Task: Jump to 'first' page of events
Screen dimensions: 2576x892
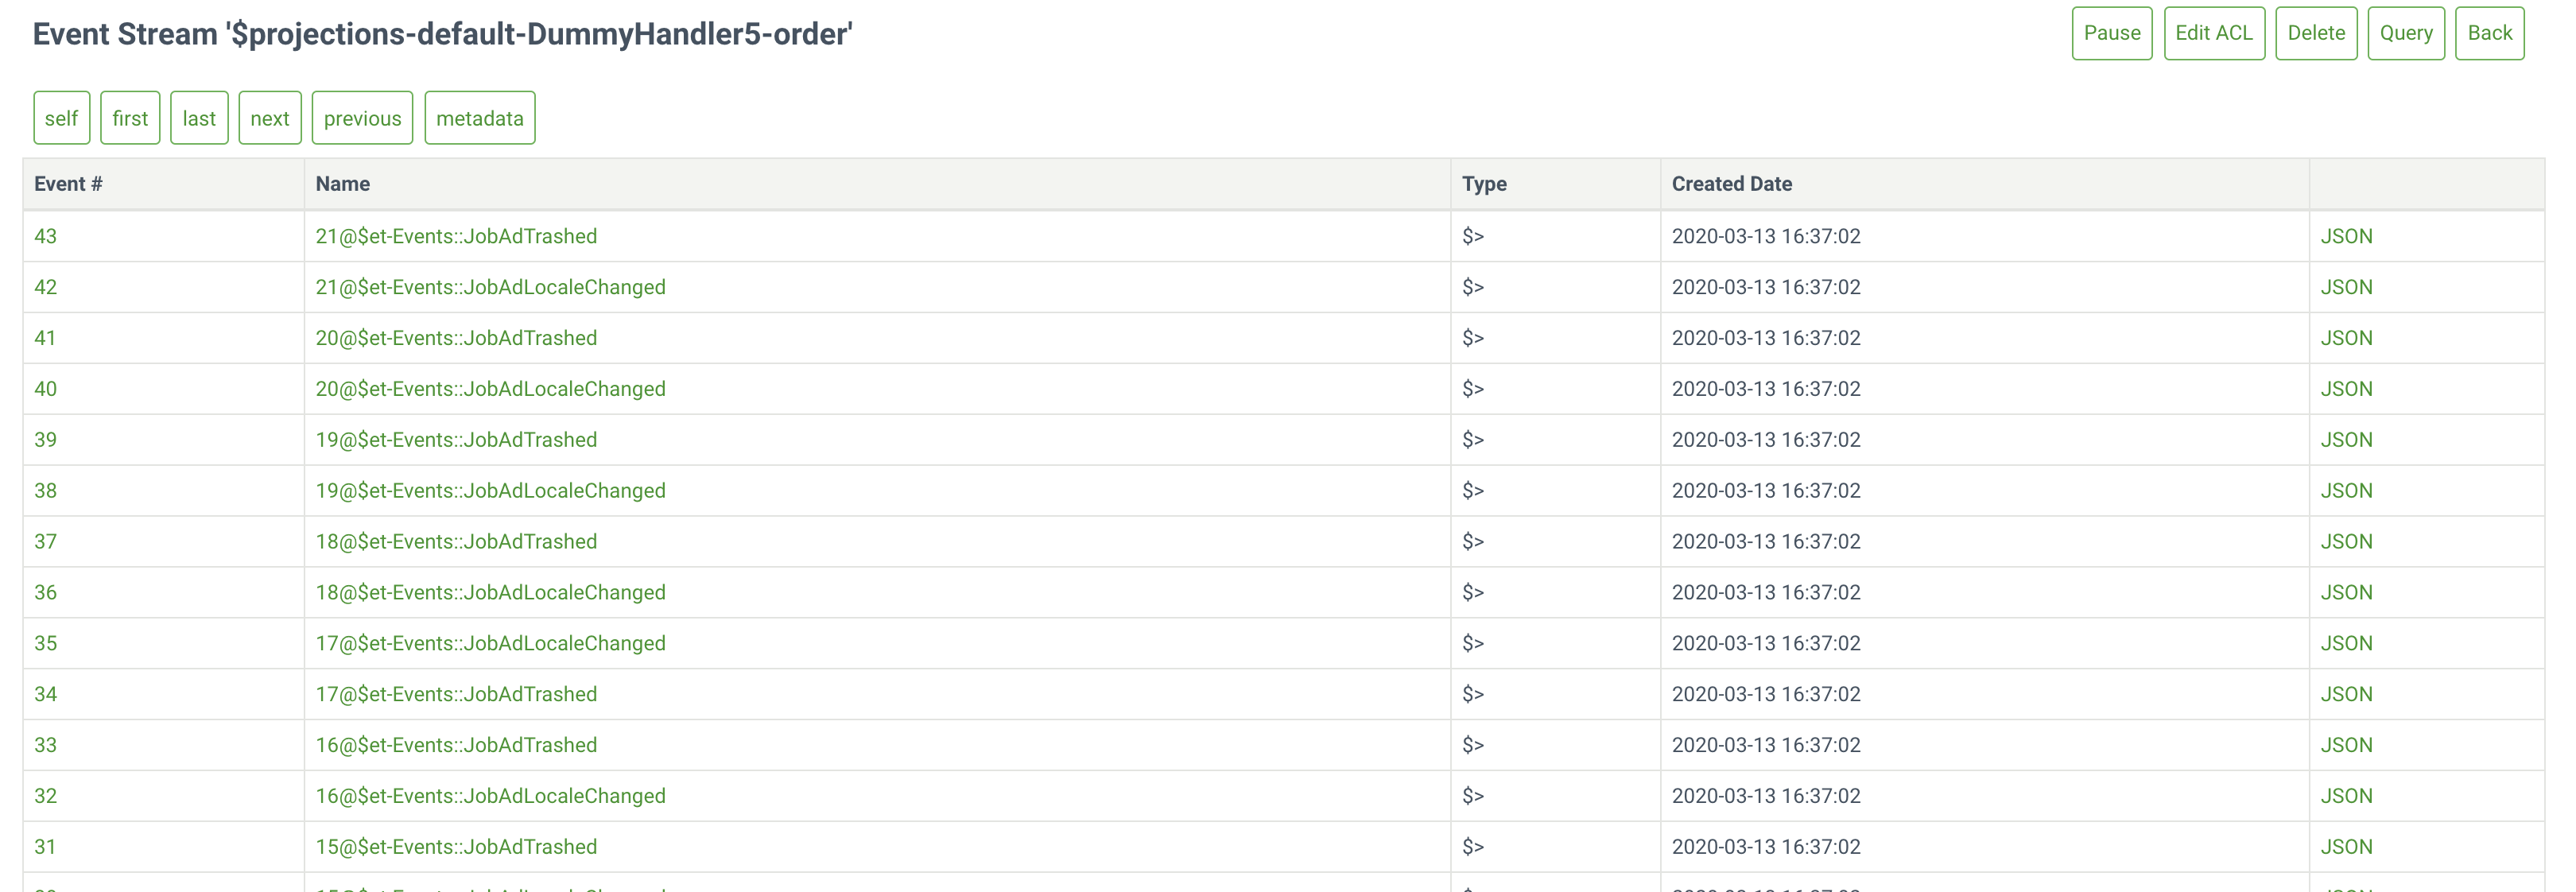Action: click(x=130, y=118)
